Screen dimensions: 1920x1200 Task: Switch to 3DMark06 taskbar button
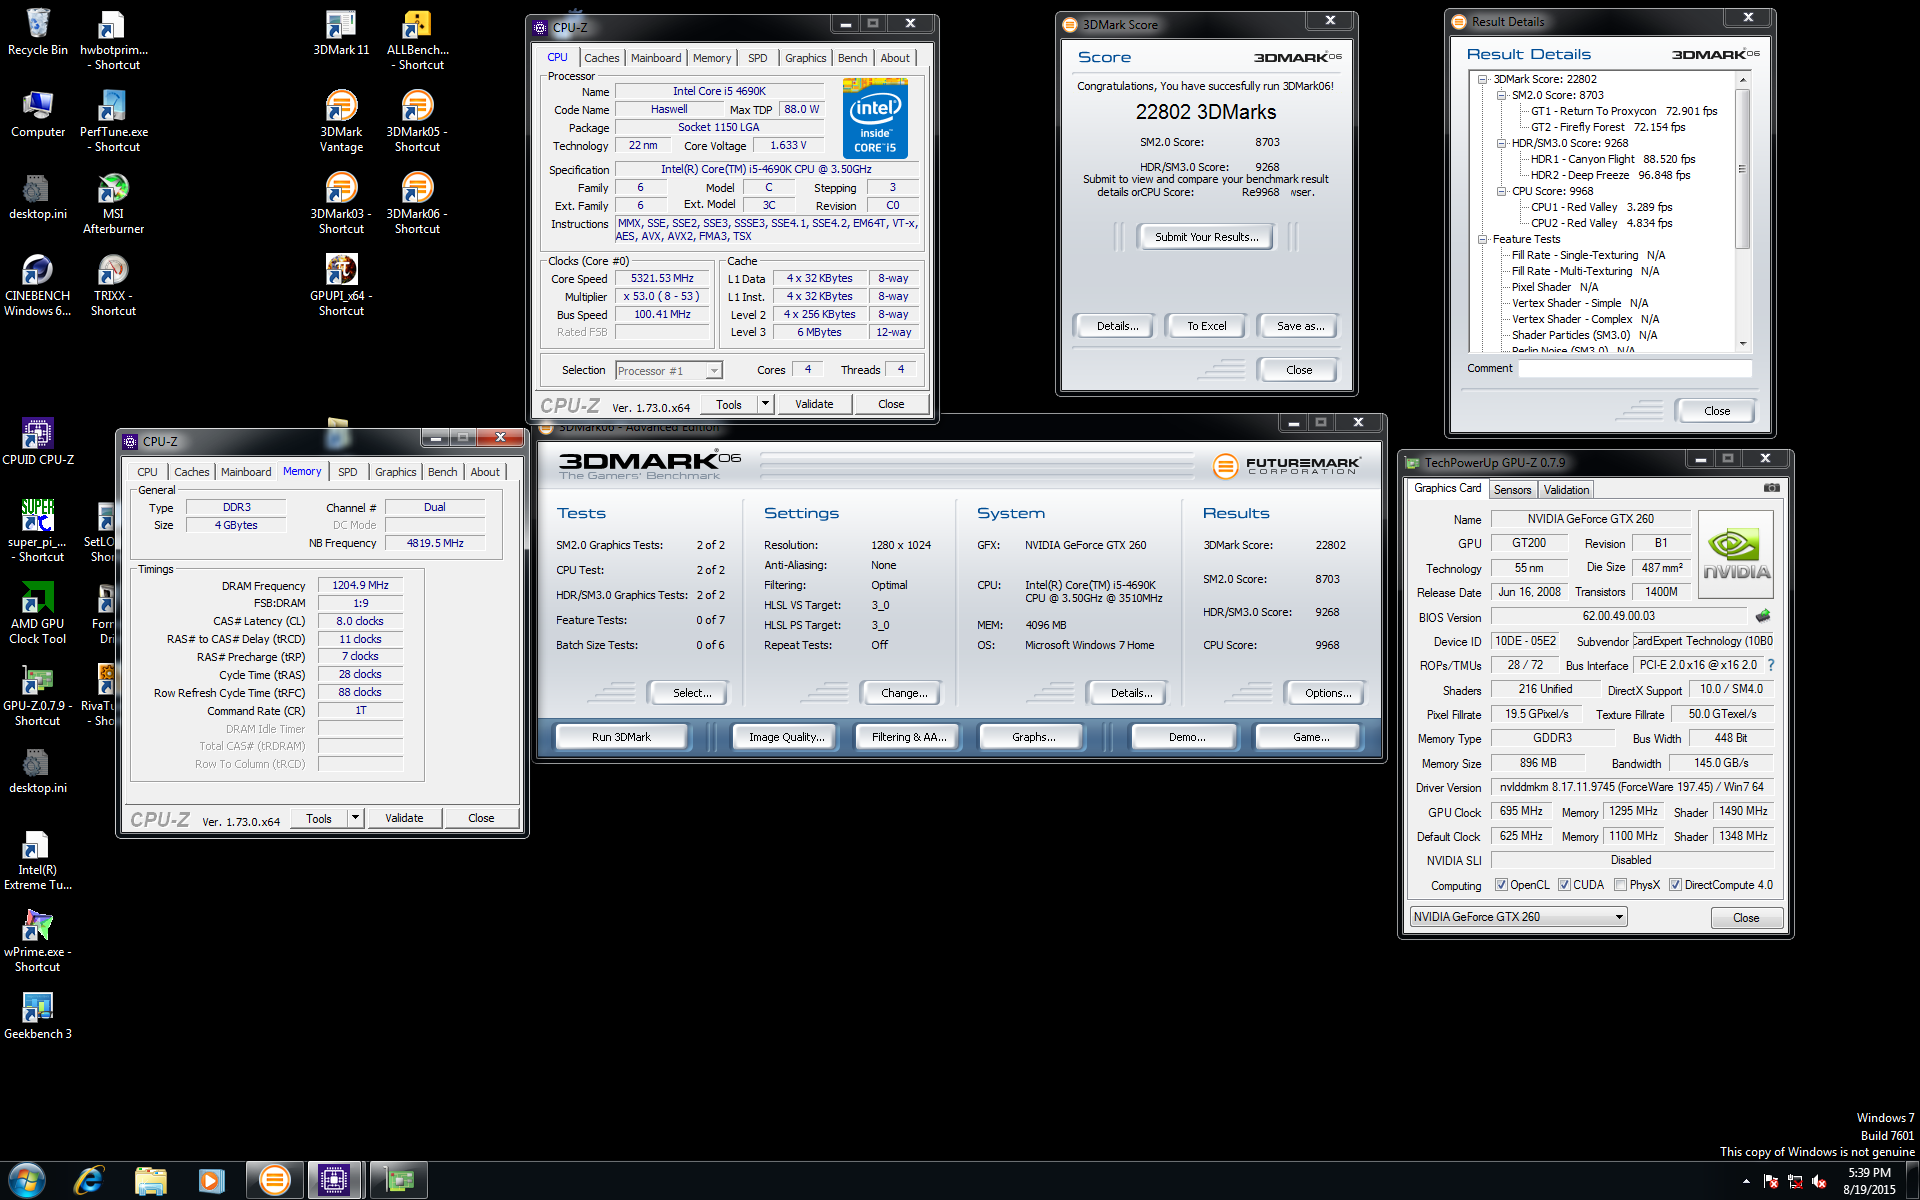[273, 1180]
